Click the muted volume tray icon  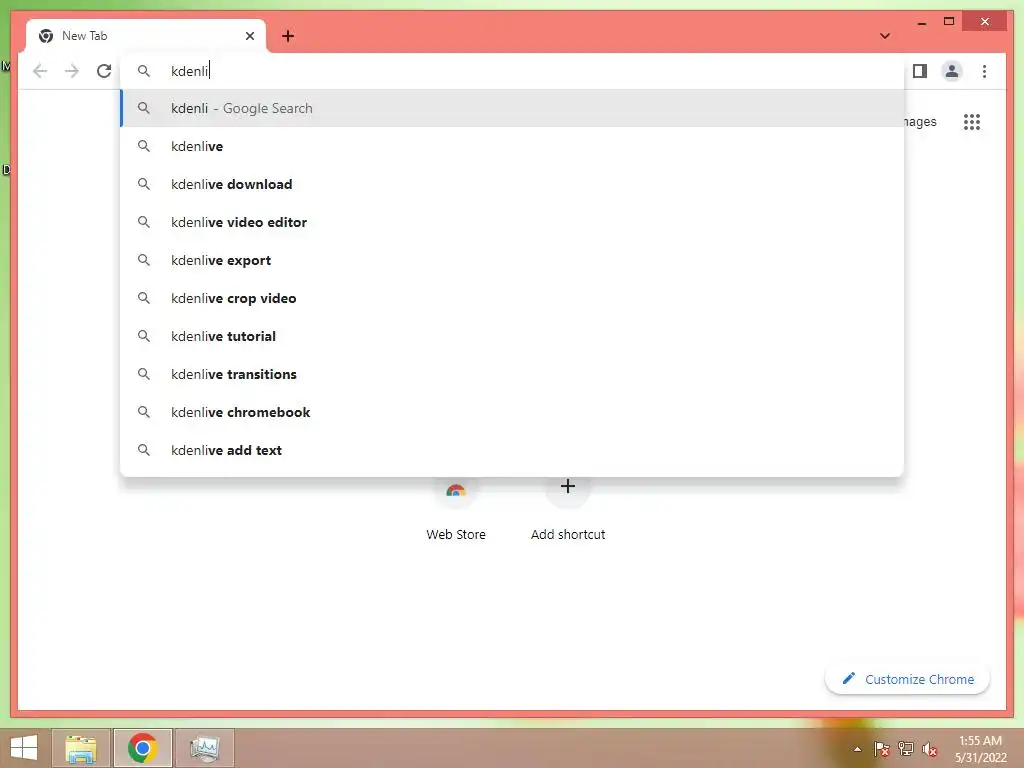(930, 749)
